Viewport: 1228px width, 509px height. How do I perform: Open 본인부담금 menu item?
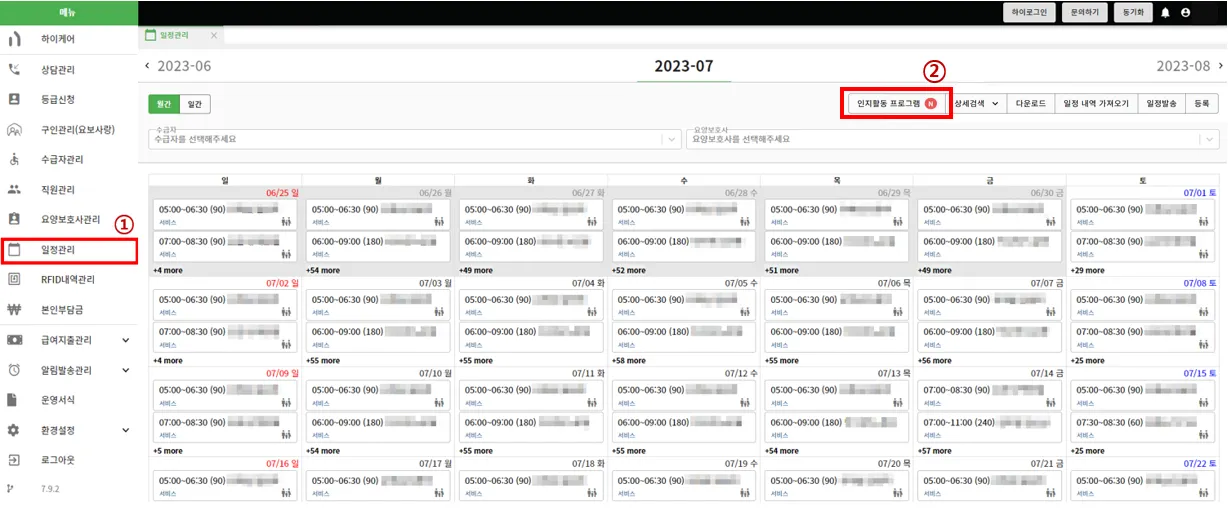click(62, 310)
